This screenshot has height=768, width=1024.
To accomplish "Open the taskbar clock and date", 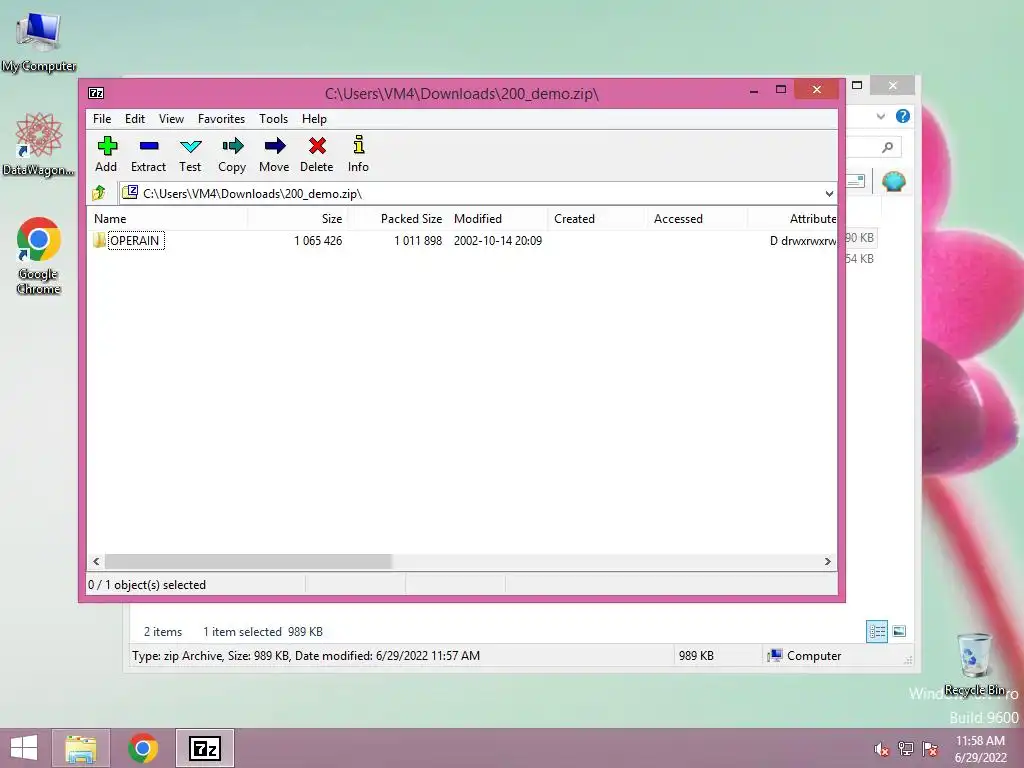I will point(980,748).
